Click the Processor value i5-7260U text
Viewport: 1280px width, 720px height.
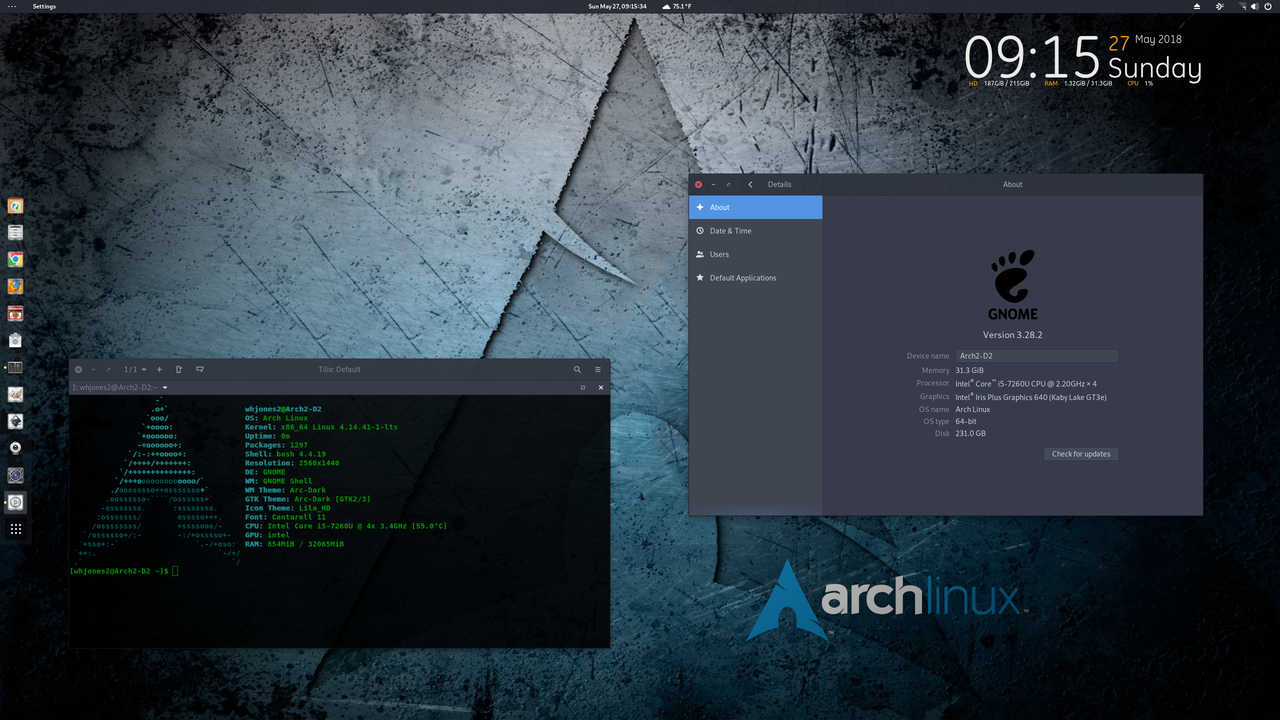click(x=1026, y=384)
